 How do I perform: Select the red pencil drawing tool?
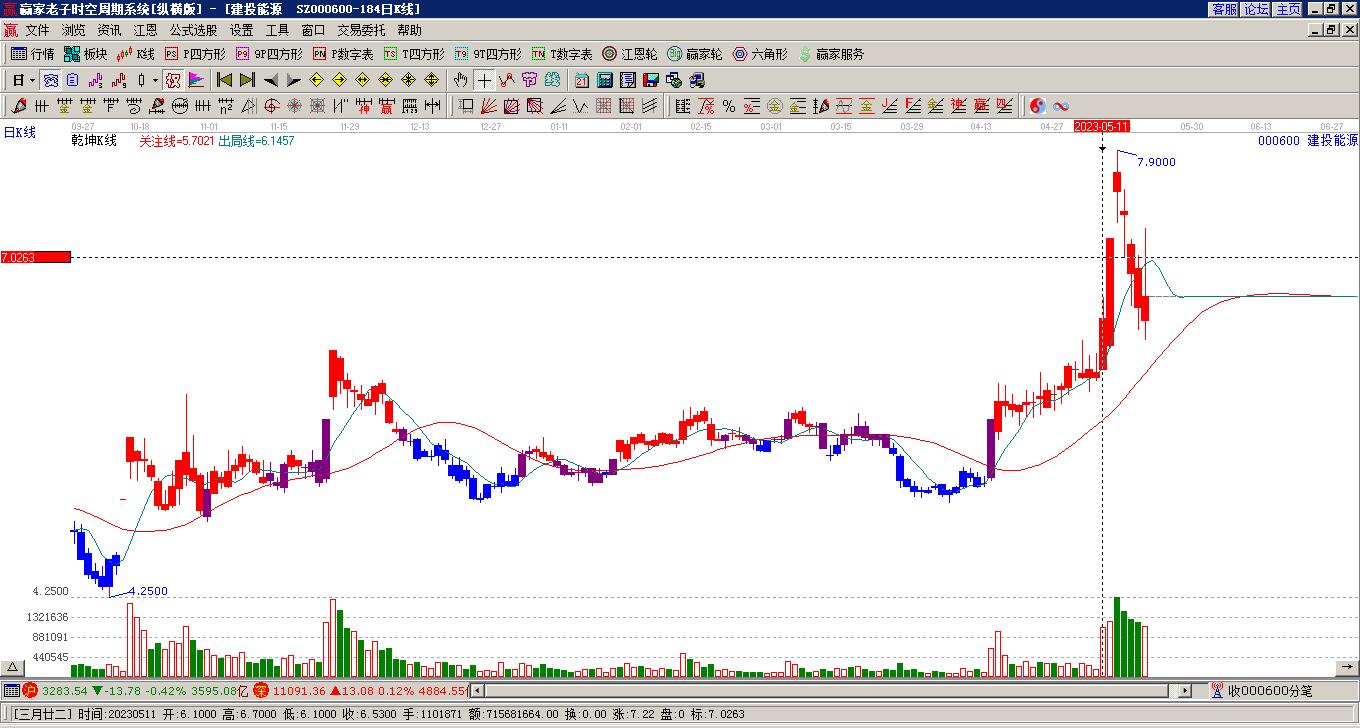tap(19, 106)
